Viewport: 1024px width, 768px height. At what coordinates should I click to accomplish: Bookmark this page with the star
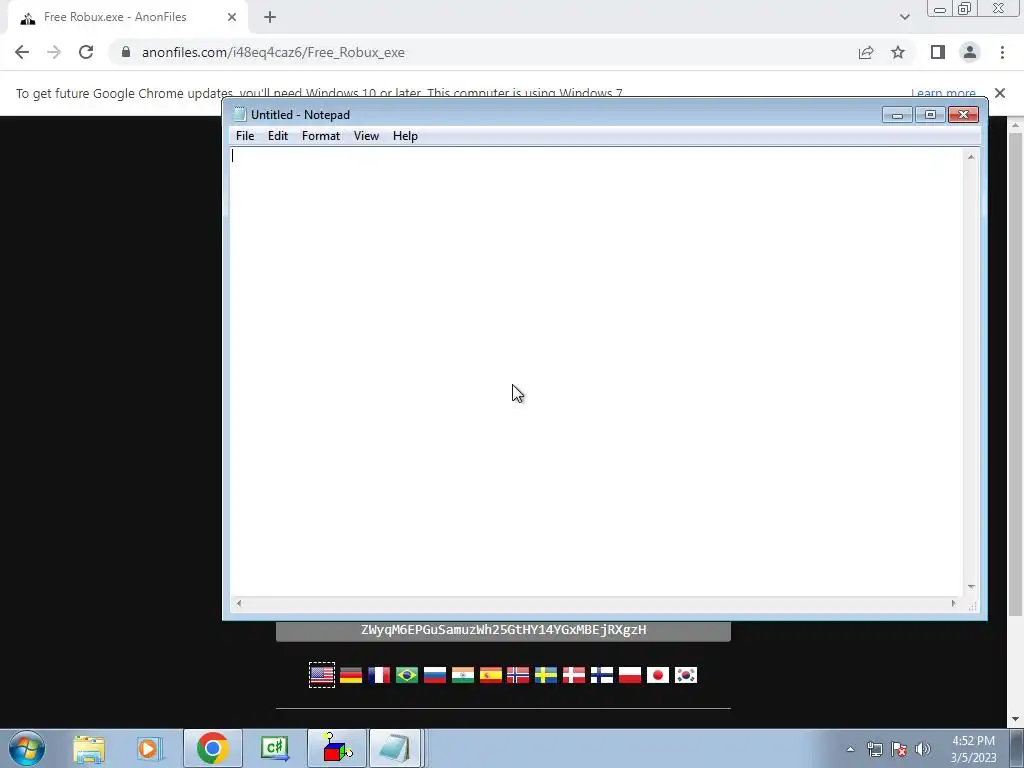(898, 52)
